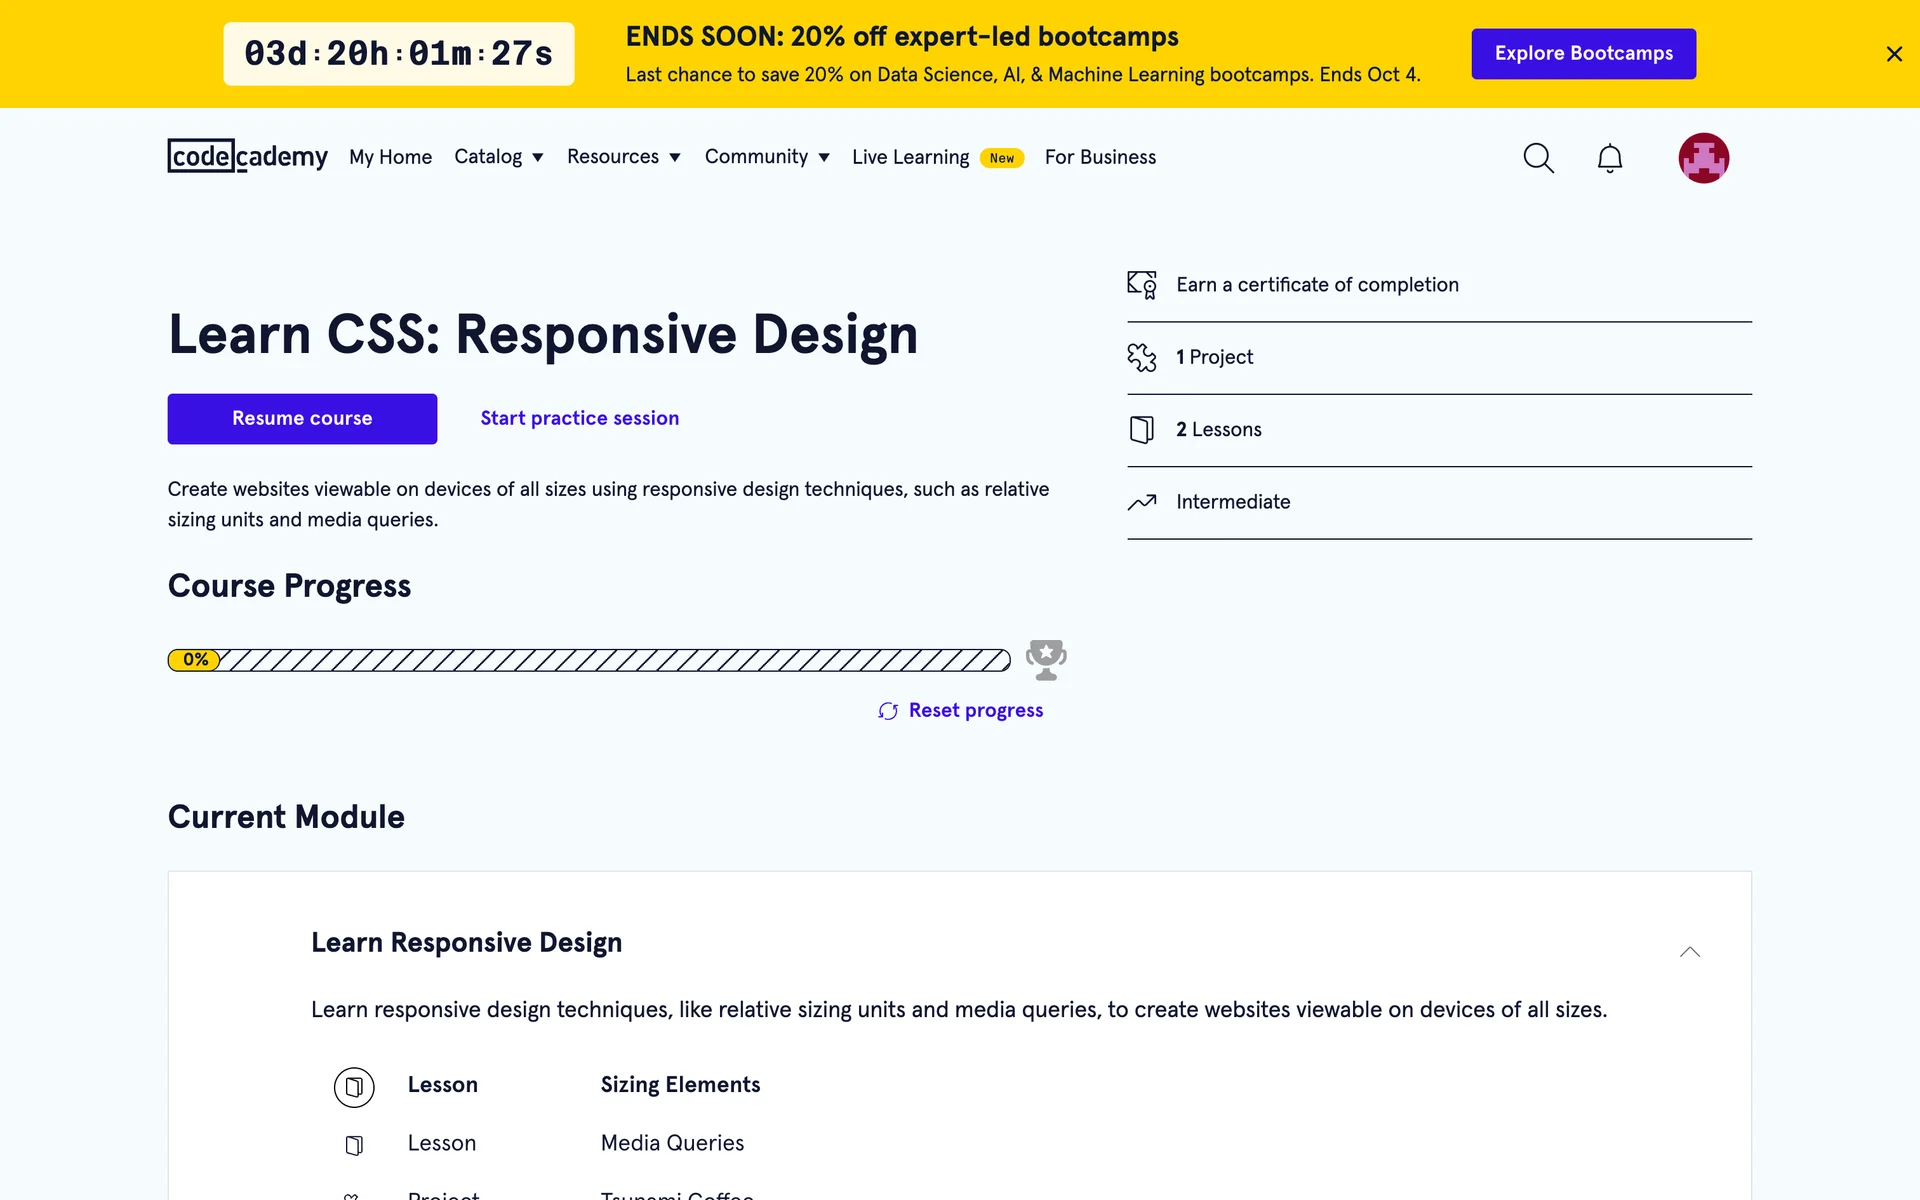Click the Media Queries lesson book icon
This screenshot has width=1920, height=1200.
pos(354,1145)
